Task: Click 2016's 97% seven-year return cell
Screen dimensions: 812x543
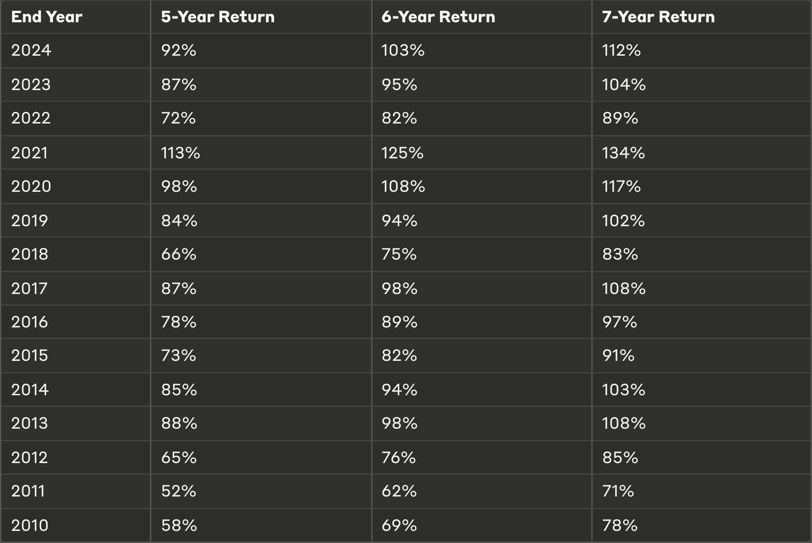Action: (620, 322)
